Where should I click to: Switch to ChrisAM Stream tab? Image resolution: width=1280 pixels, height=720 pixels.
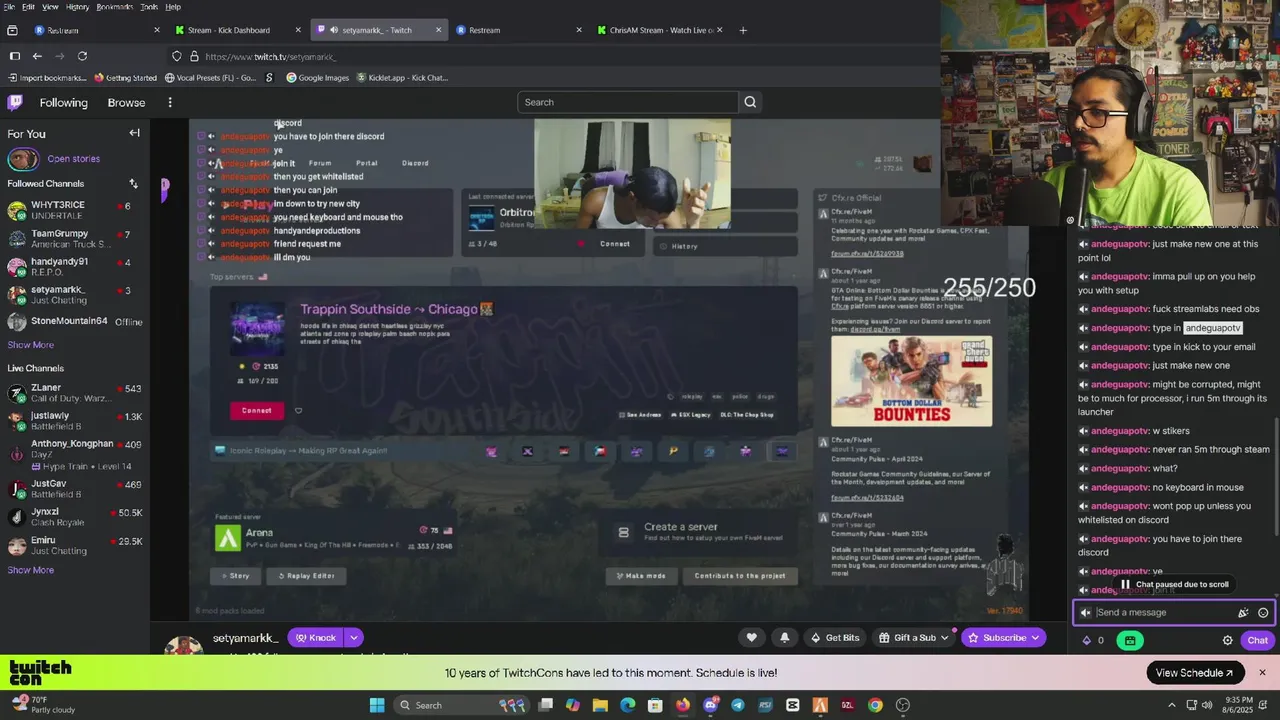click(661, 30)
